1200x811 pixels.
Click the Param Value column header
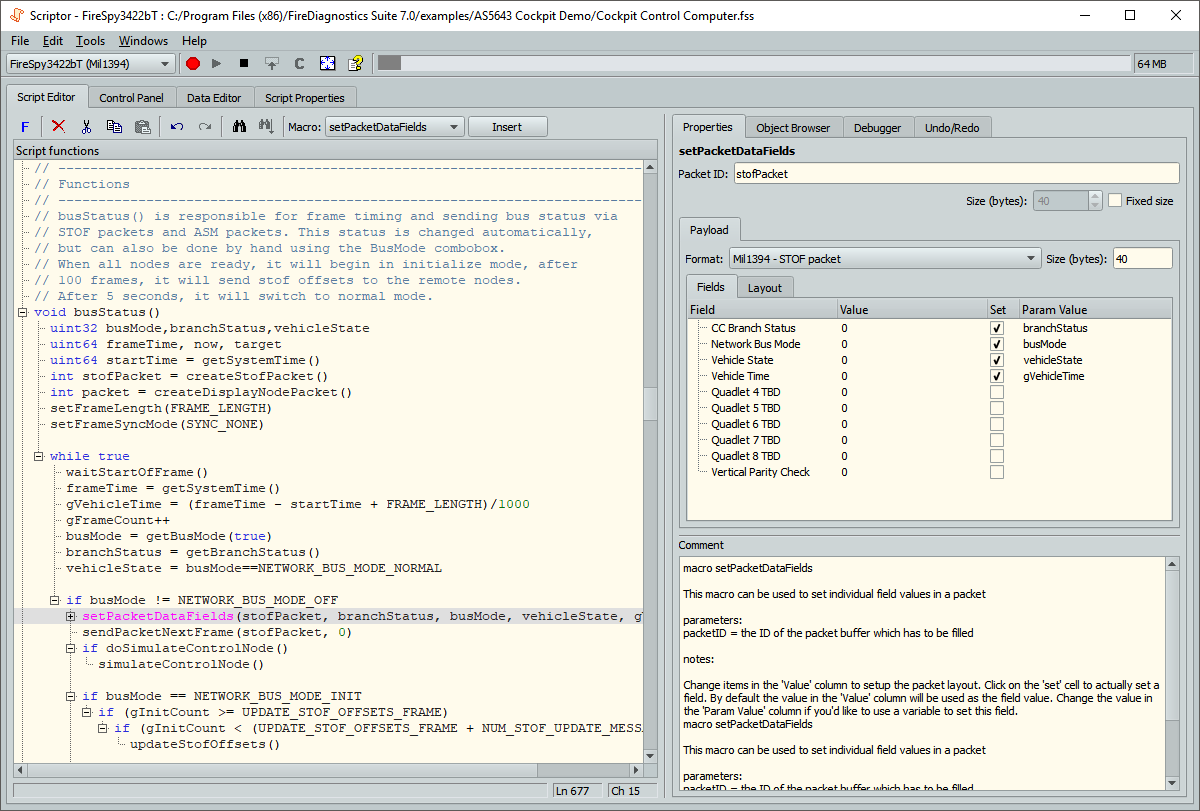point(1095,310)
